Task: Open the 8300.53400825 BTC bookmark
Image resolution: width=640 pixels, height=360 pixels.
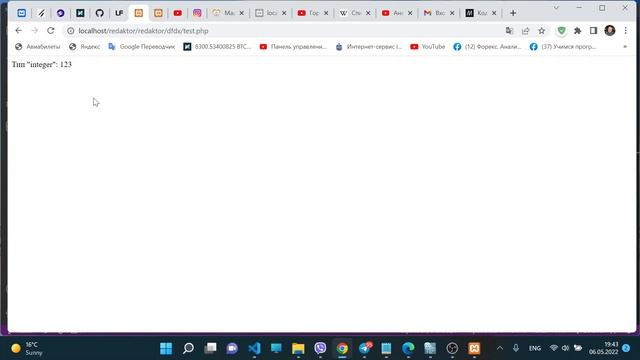Action: coord(217,47)
